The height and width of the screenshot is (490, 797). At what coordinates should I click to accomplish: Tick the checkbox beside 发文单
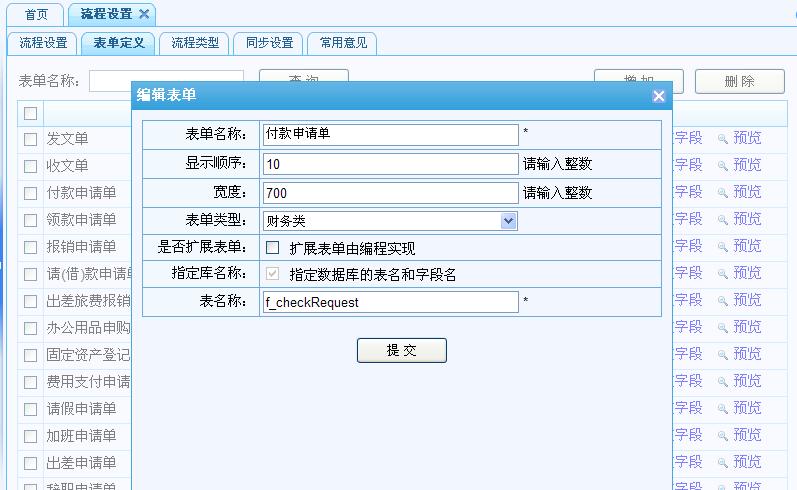tap(31, 140)
